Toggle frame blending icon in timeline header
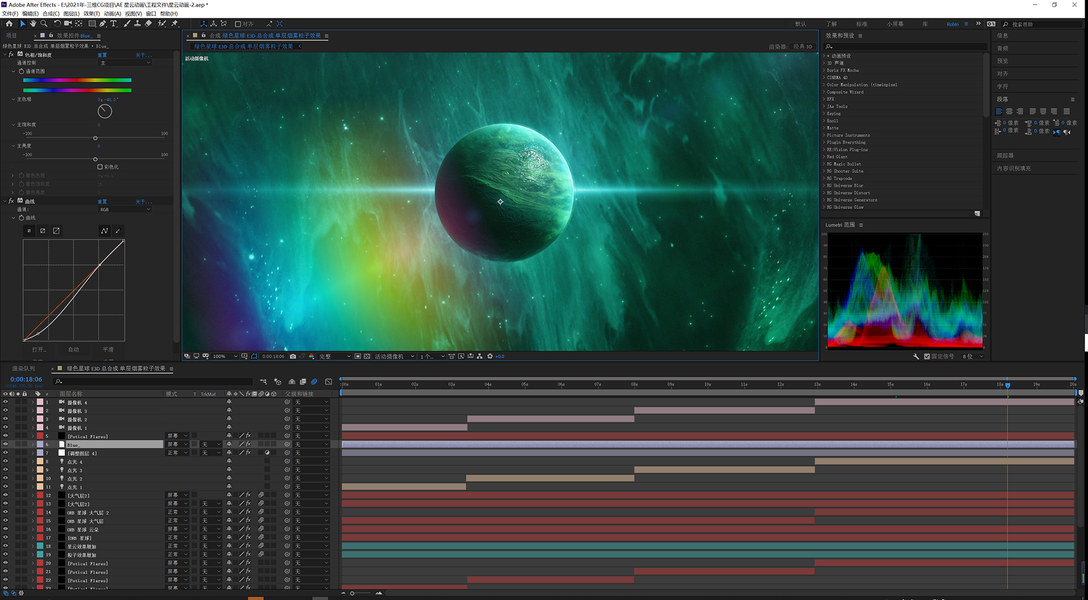 [303, 382]
